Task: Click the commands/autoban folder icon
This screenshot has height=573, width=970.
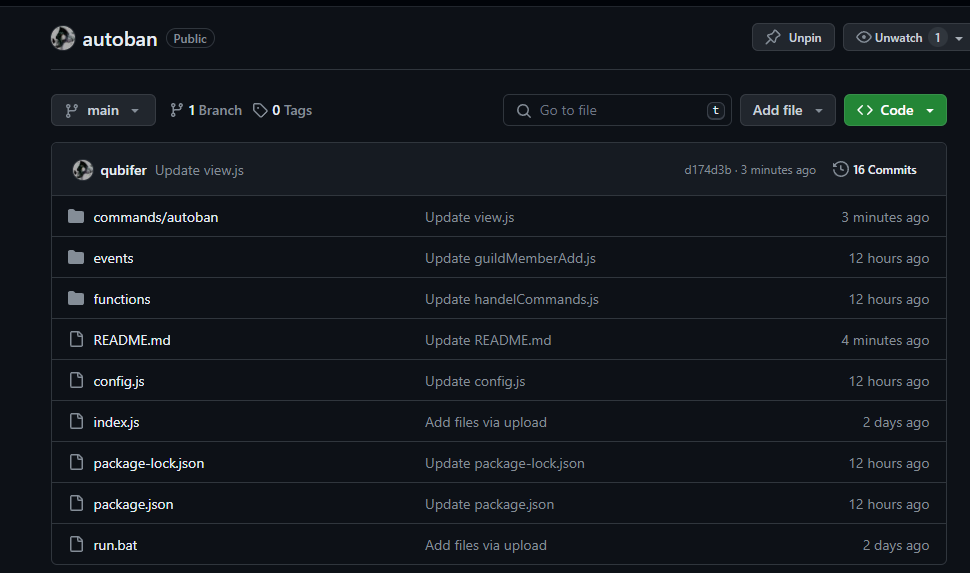Action: [76, 217]
